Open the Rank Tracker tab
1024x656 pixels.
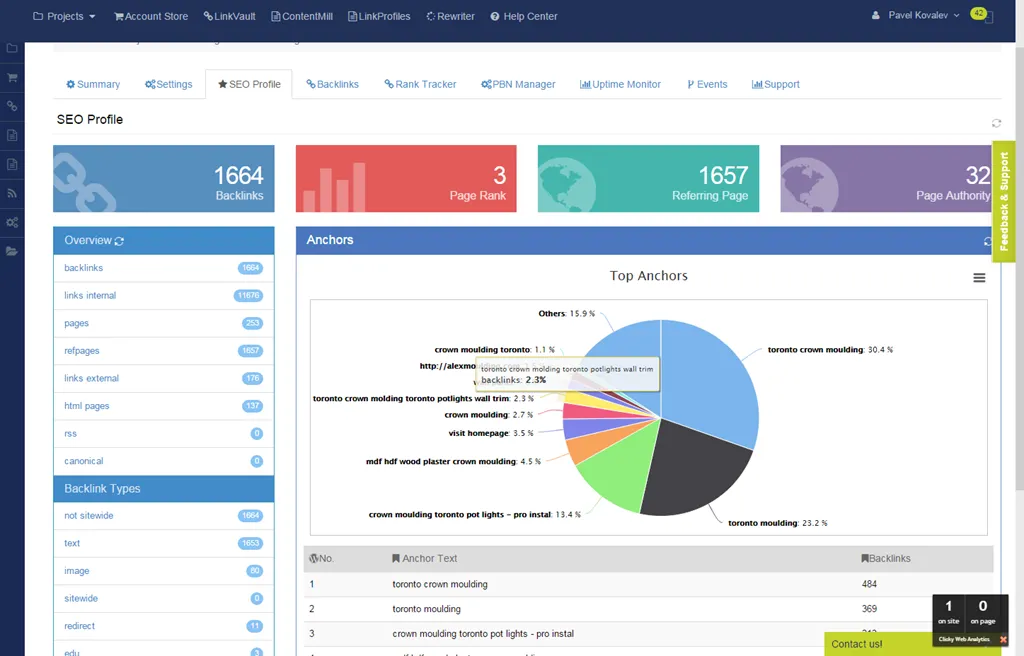pos(420,84)
